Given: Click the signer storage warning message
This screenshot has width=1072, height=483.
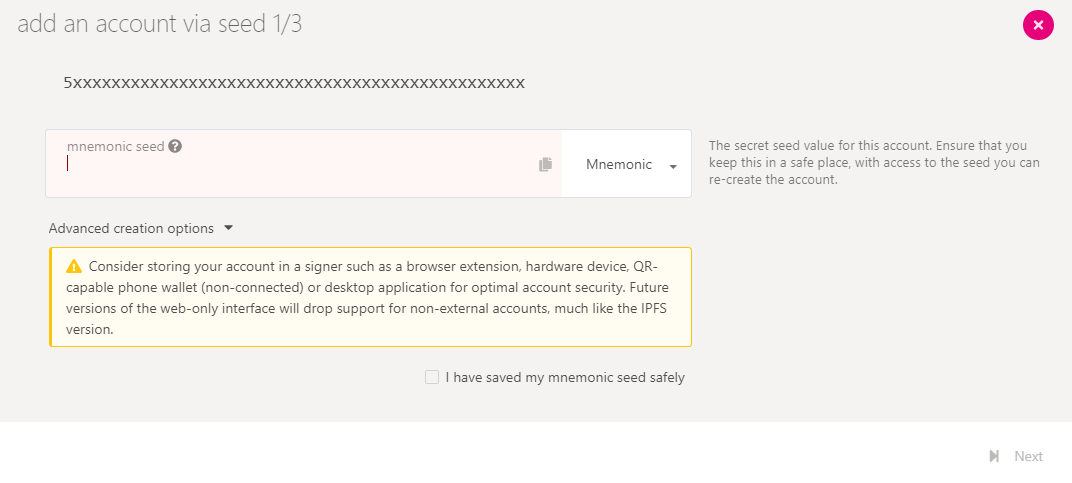Looking at the screenshot, I should [x=380, y=297].
